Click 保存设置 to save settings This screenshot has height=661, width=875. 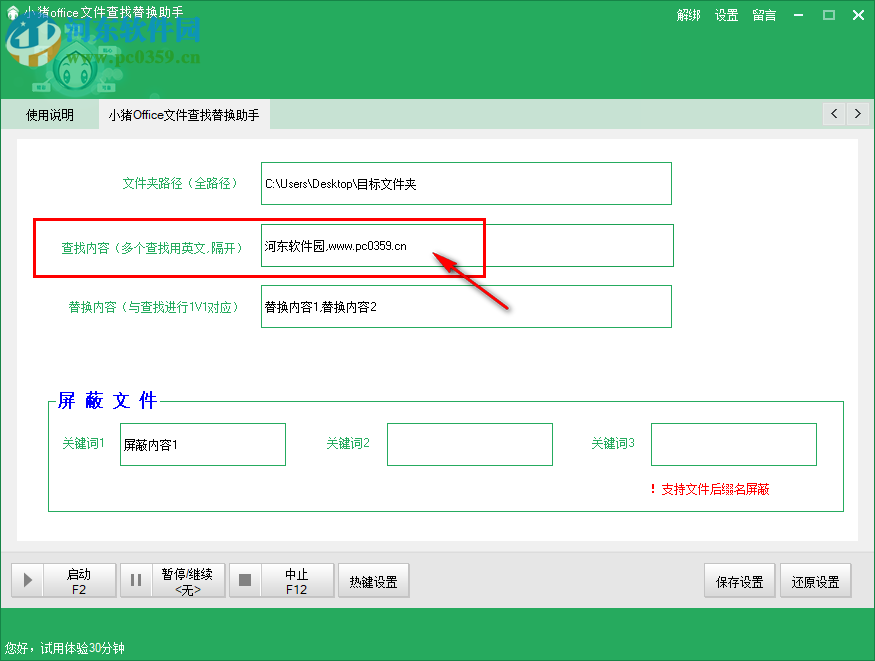click(739, 580)
